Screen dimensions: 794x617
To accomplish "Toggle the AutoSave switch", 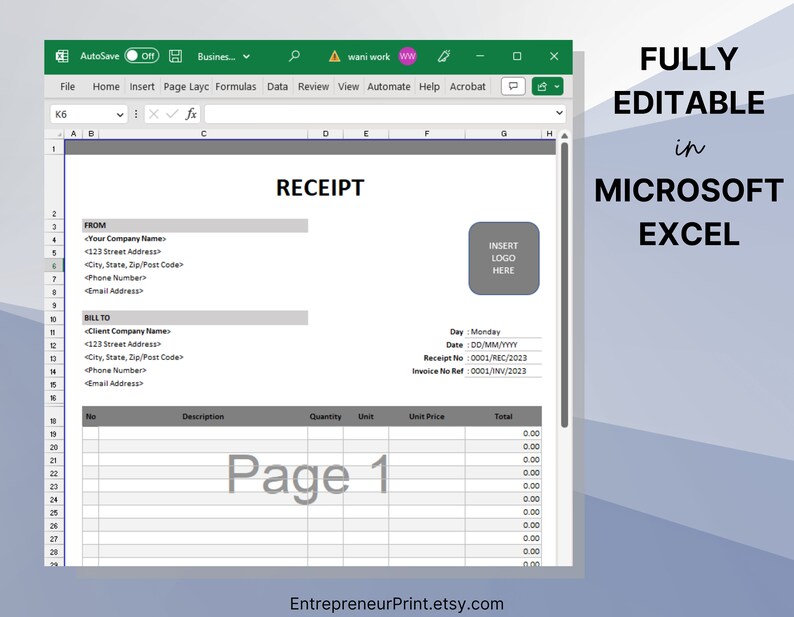I will click(x=142, y=56).
